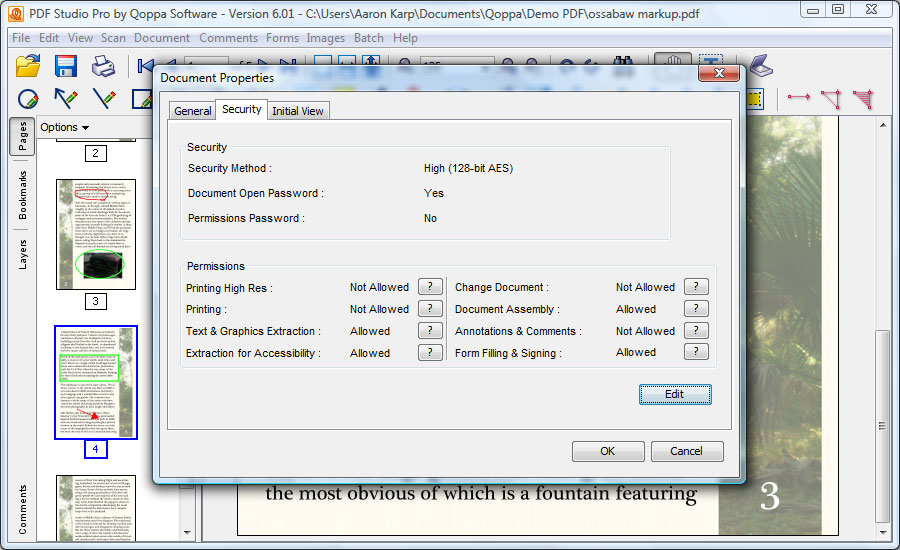The height and width of the screenshot is (550, 900).
Task: Switch to the General tab
Action: tap(192, 111)
